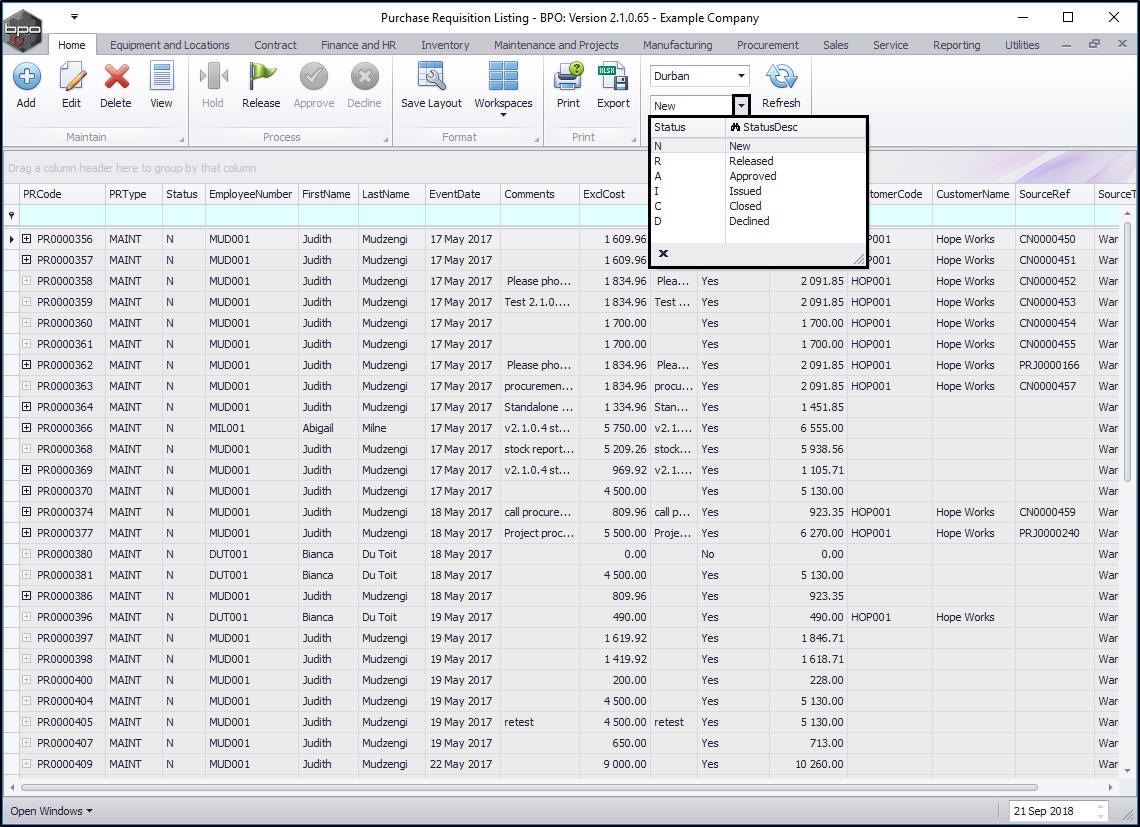Click the Add icon in the ribbon

click(26, 85)
